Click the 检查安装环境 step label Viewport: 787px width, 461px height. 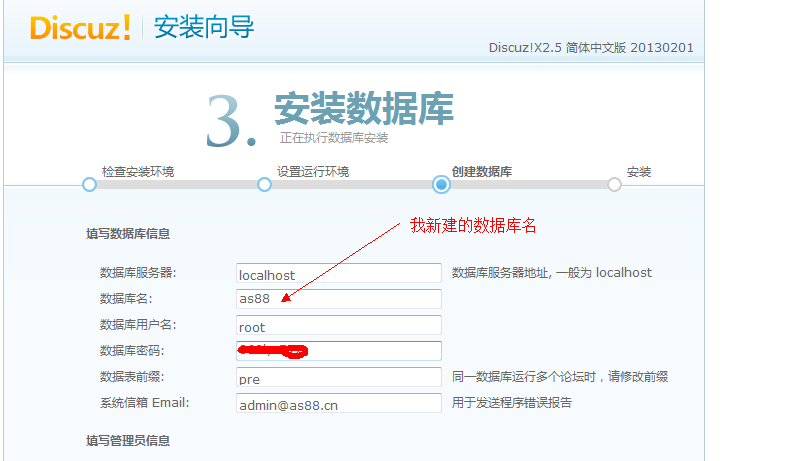coord(138,172)
